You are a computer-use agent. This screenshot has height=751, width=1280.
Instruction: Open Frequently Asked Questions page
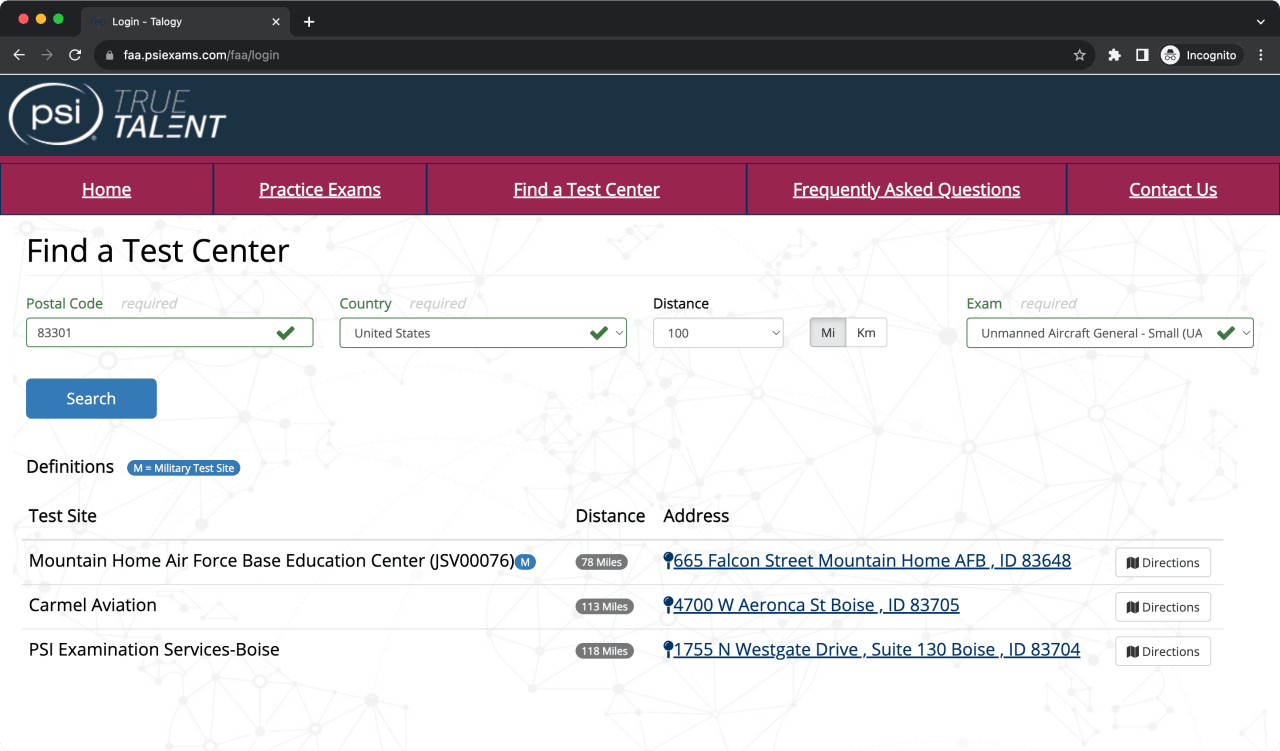pyautogui.click(x=906, y=190)
